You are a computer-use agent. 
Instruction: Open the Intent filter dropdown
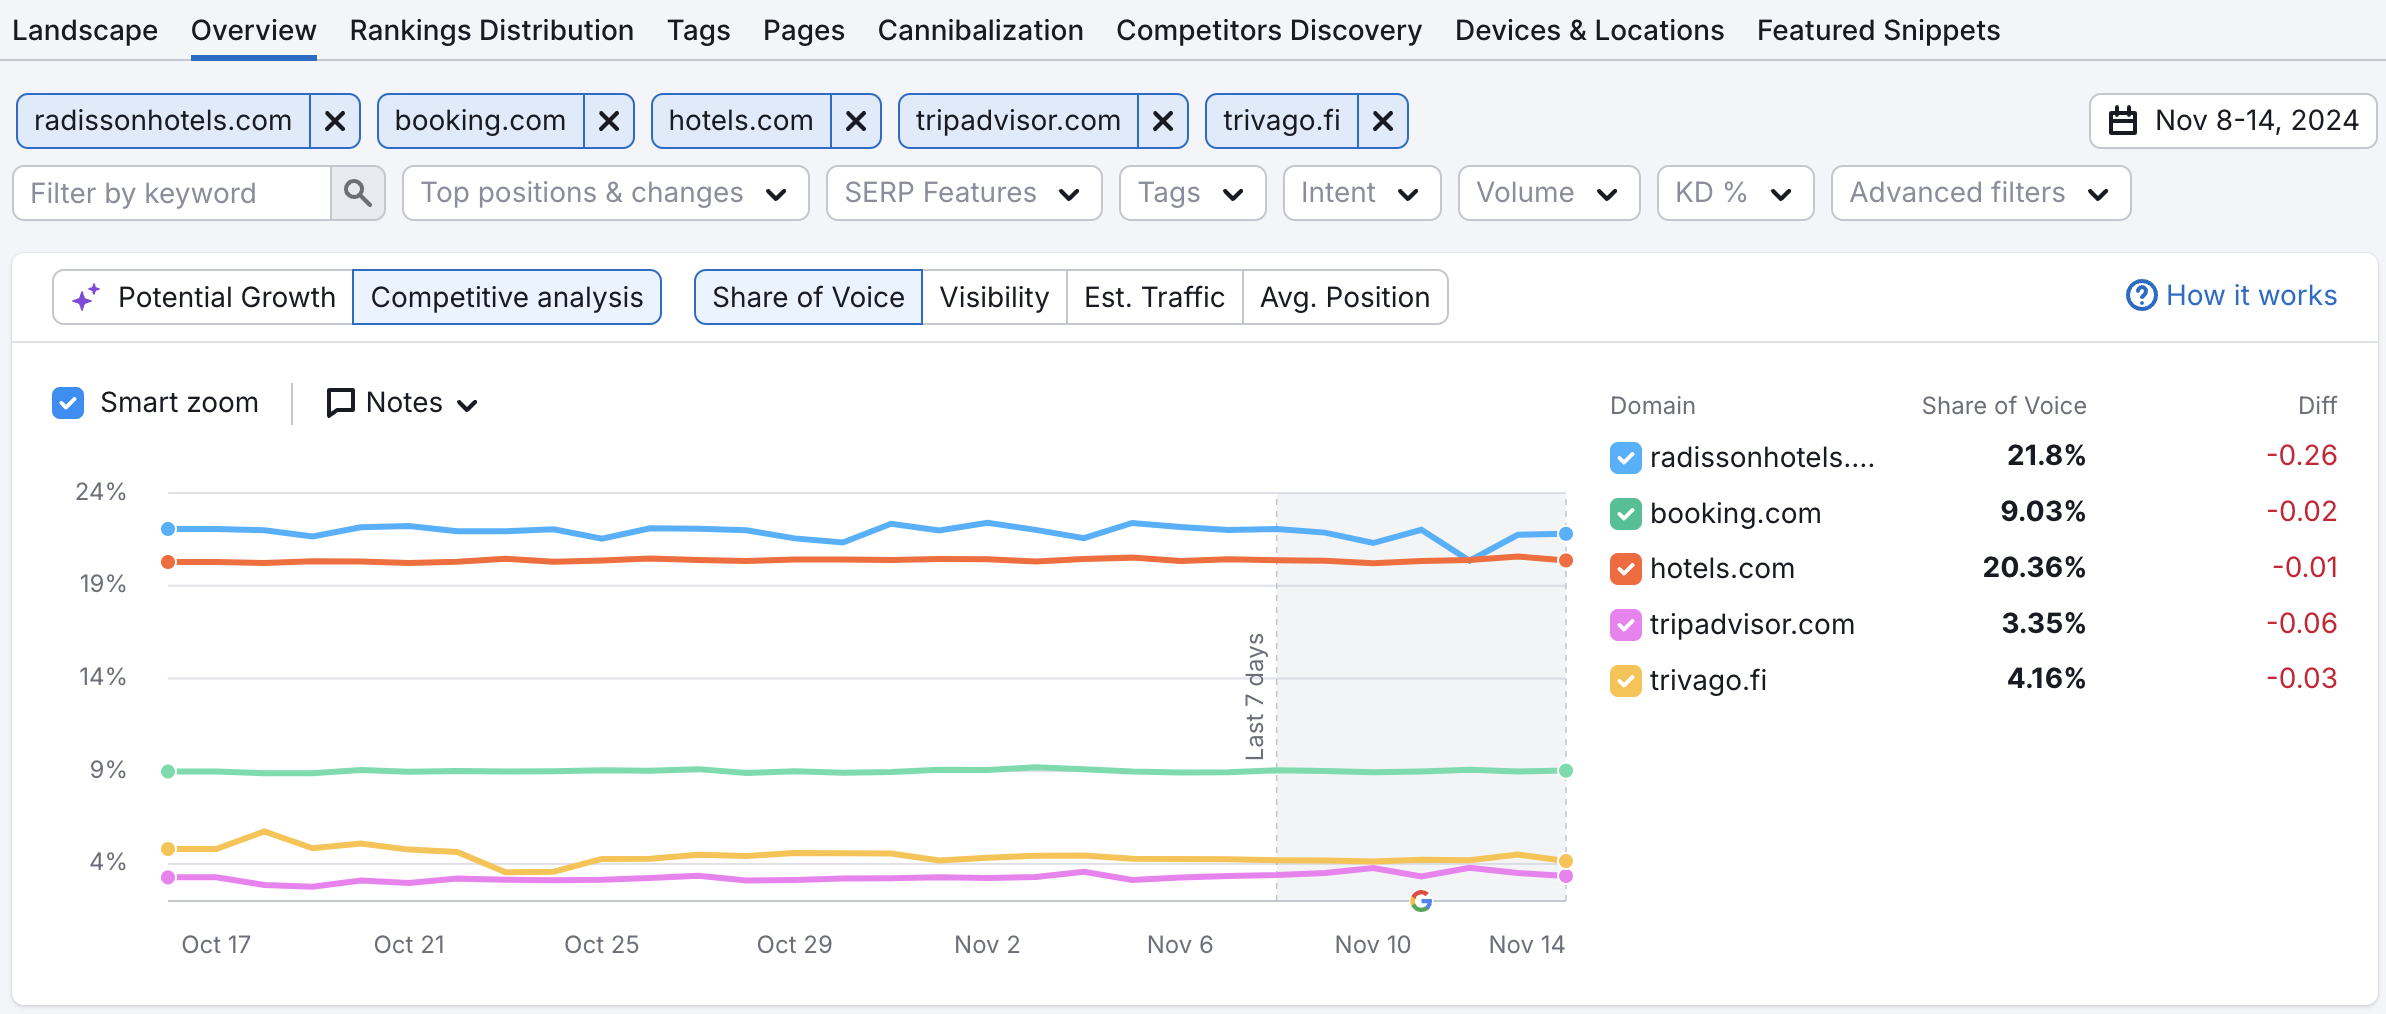[1361, 192]
